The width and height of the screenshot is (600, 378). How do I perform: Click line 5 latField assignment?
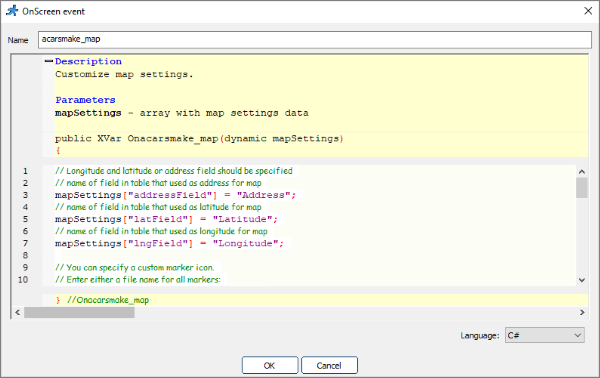166,219
